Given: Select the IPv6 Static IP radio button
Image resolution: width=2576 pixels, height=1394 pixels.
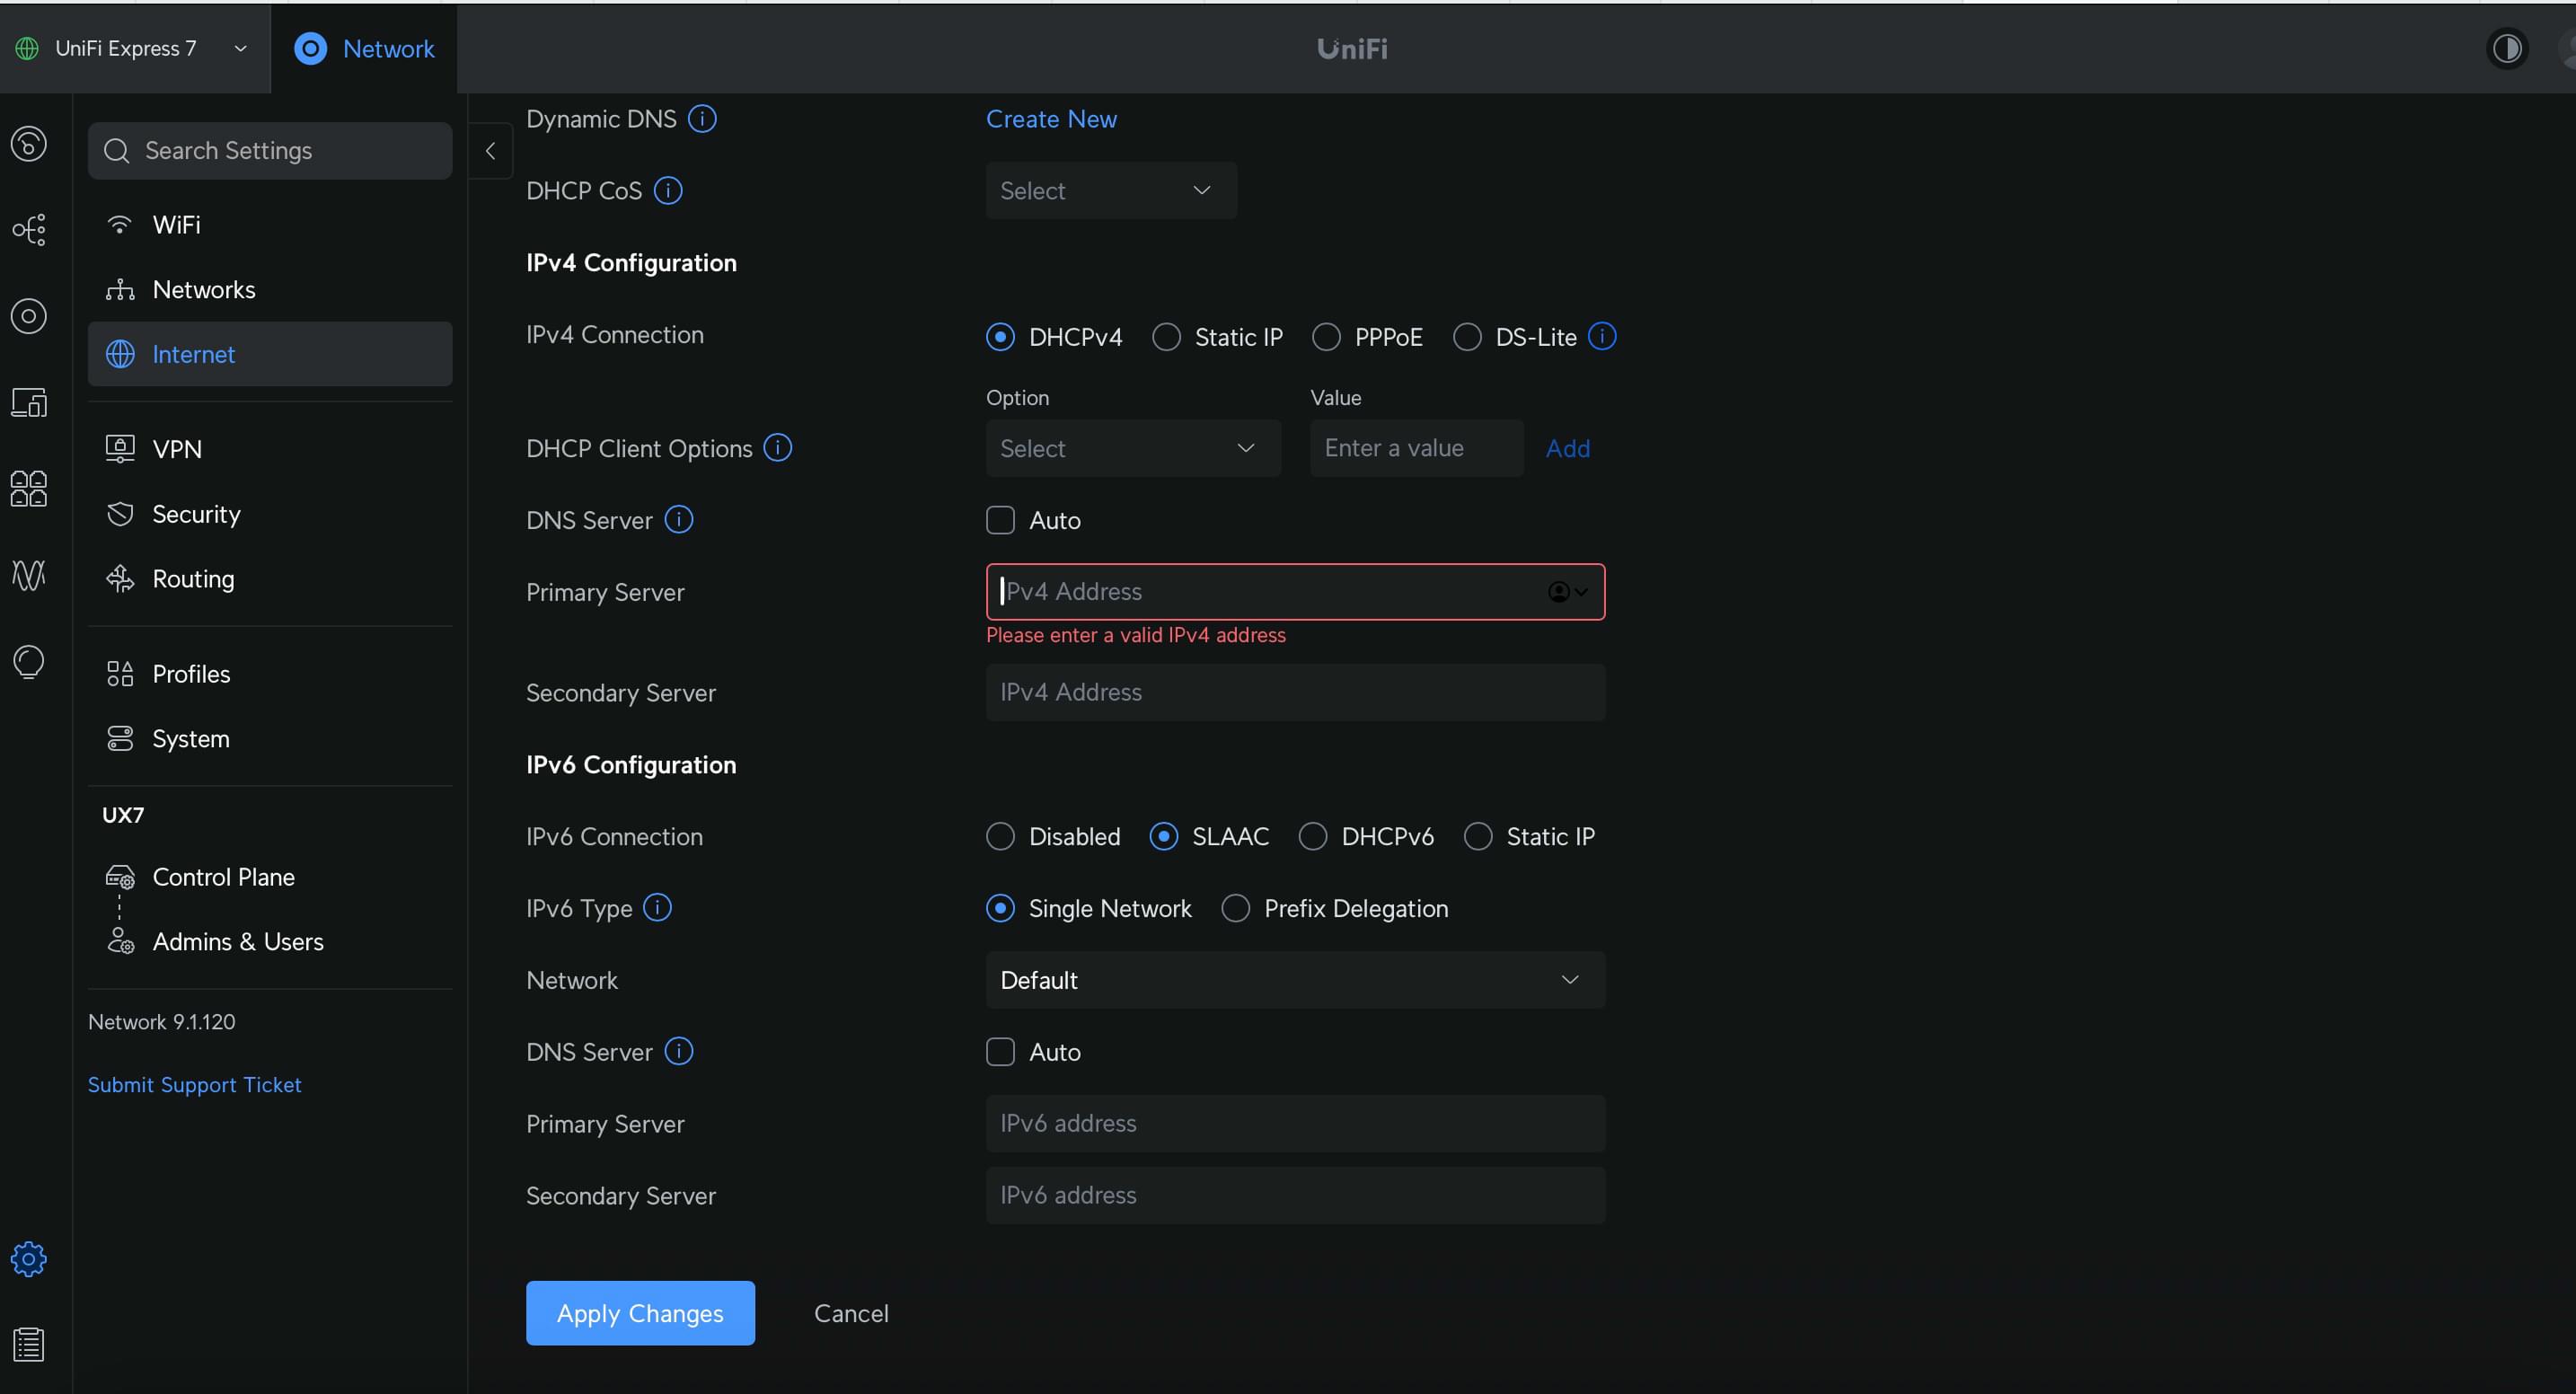Looking at the screenshot, I should pos(1478,836).
